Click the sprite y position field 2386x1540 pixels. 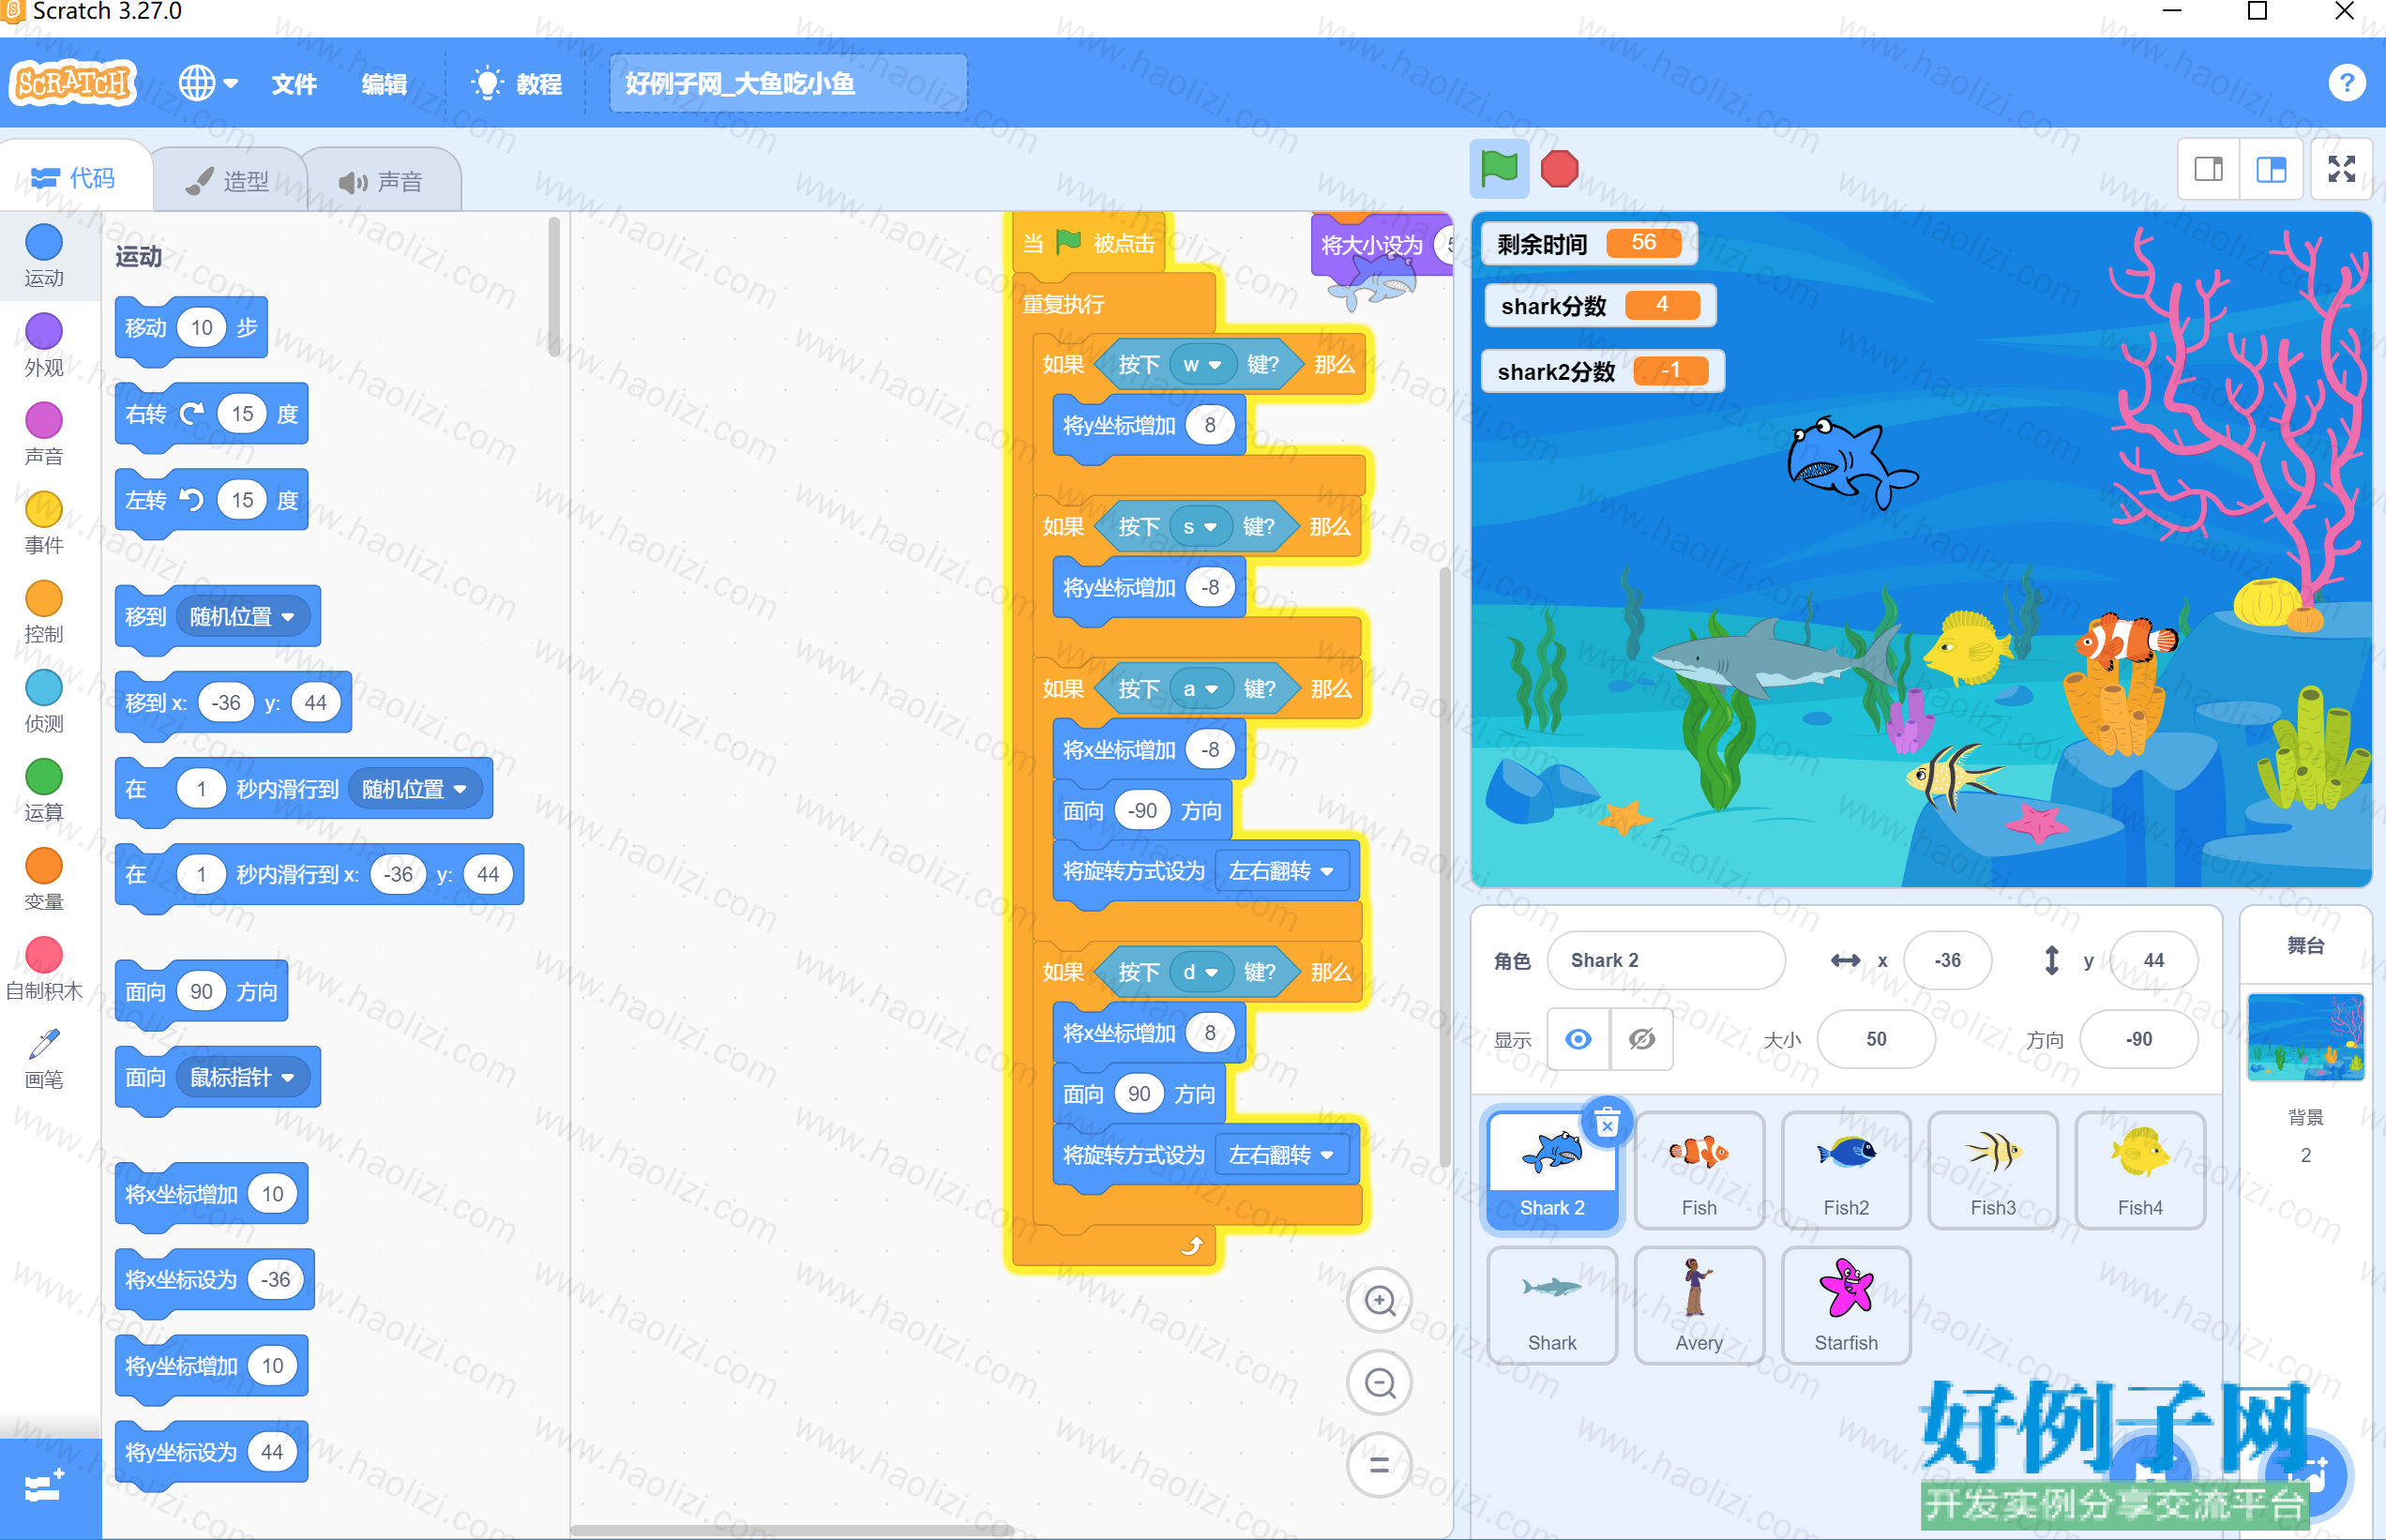pos(2153,960)
